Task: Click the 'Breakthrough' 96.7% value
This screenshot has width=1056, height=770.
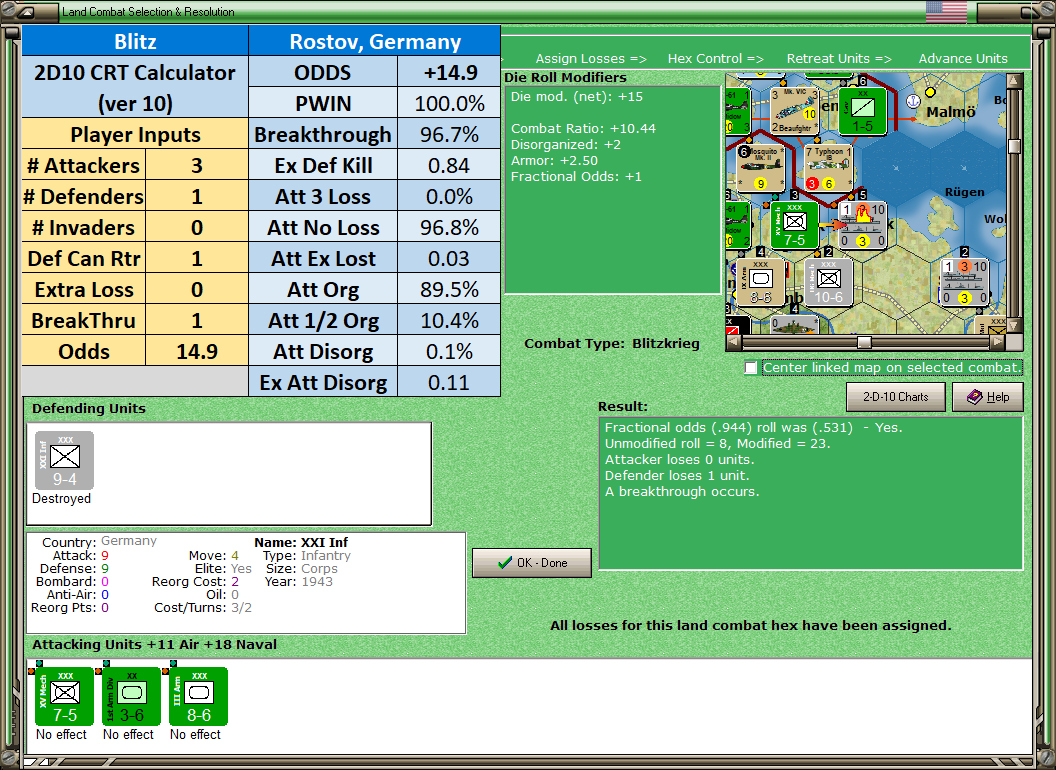Action: click(x=449, y=134)
